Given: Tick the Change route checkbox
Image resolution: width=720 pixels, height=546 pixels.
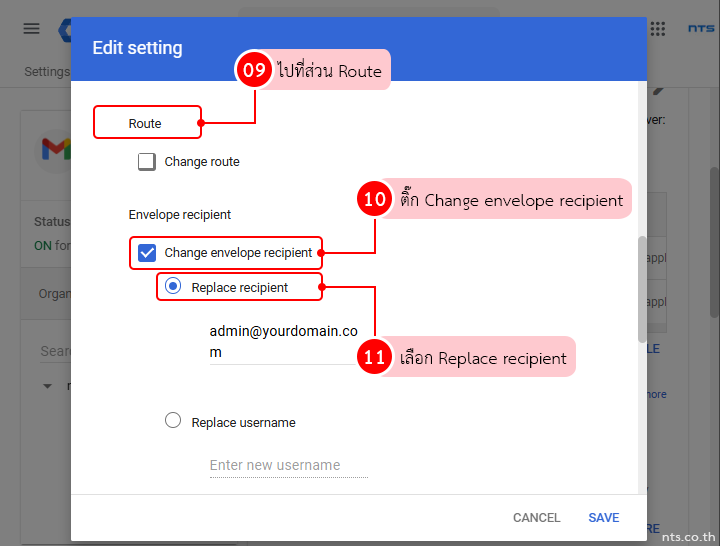Looking at the screenshot, I should pyautogui.click(x=147, y=162).
